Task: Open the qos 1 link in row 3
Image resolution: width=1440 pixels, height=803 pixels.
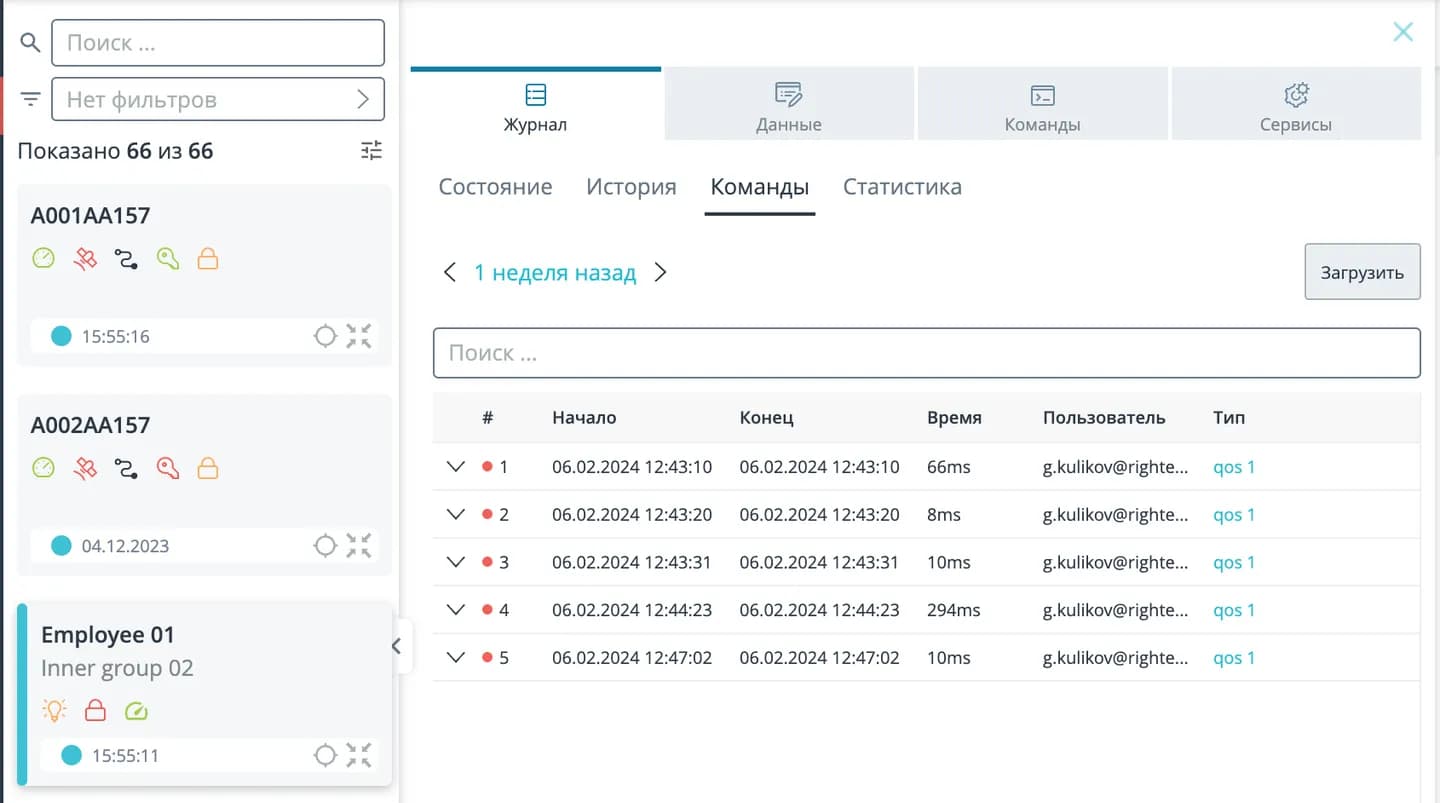Action: [1234, 562]
